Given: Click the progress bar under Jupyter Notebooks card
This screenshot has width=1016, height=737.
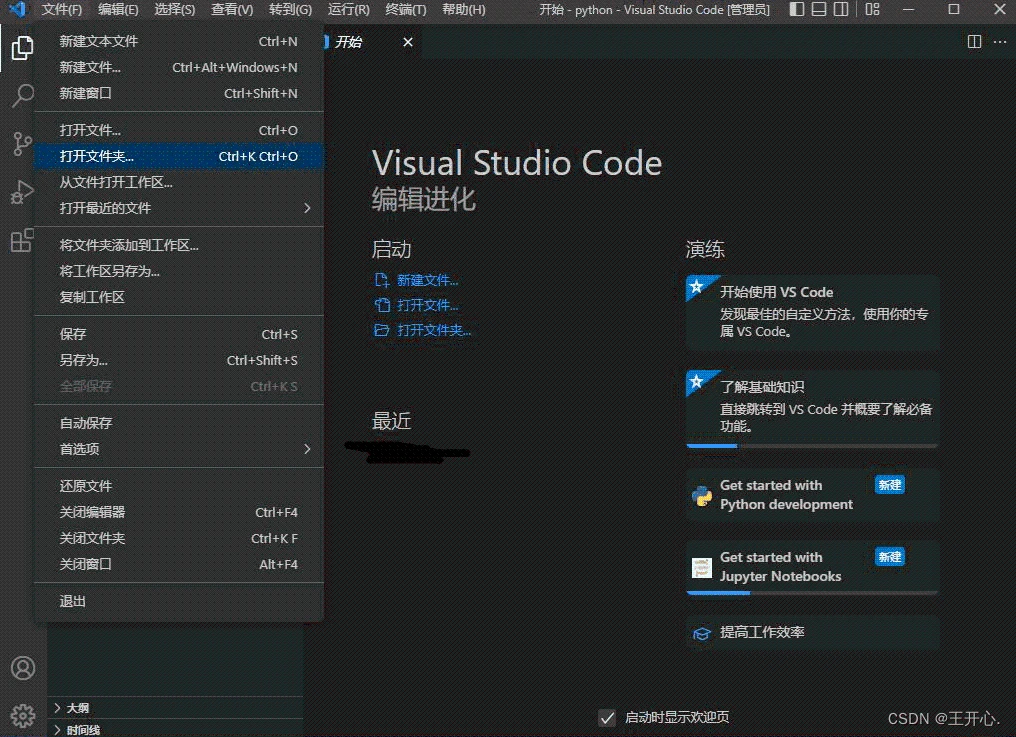Looking at the screenshot, I should (812, 592).
